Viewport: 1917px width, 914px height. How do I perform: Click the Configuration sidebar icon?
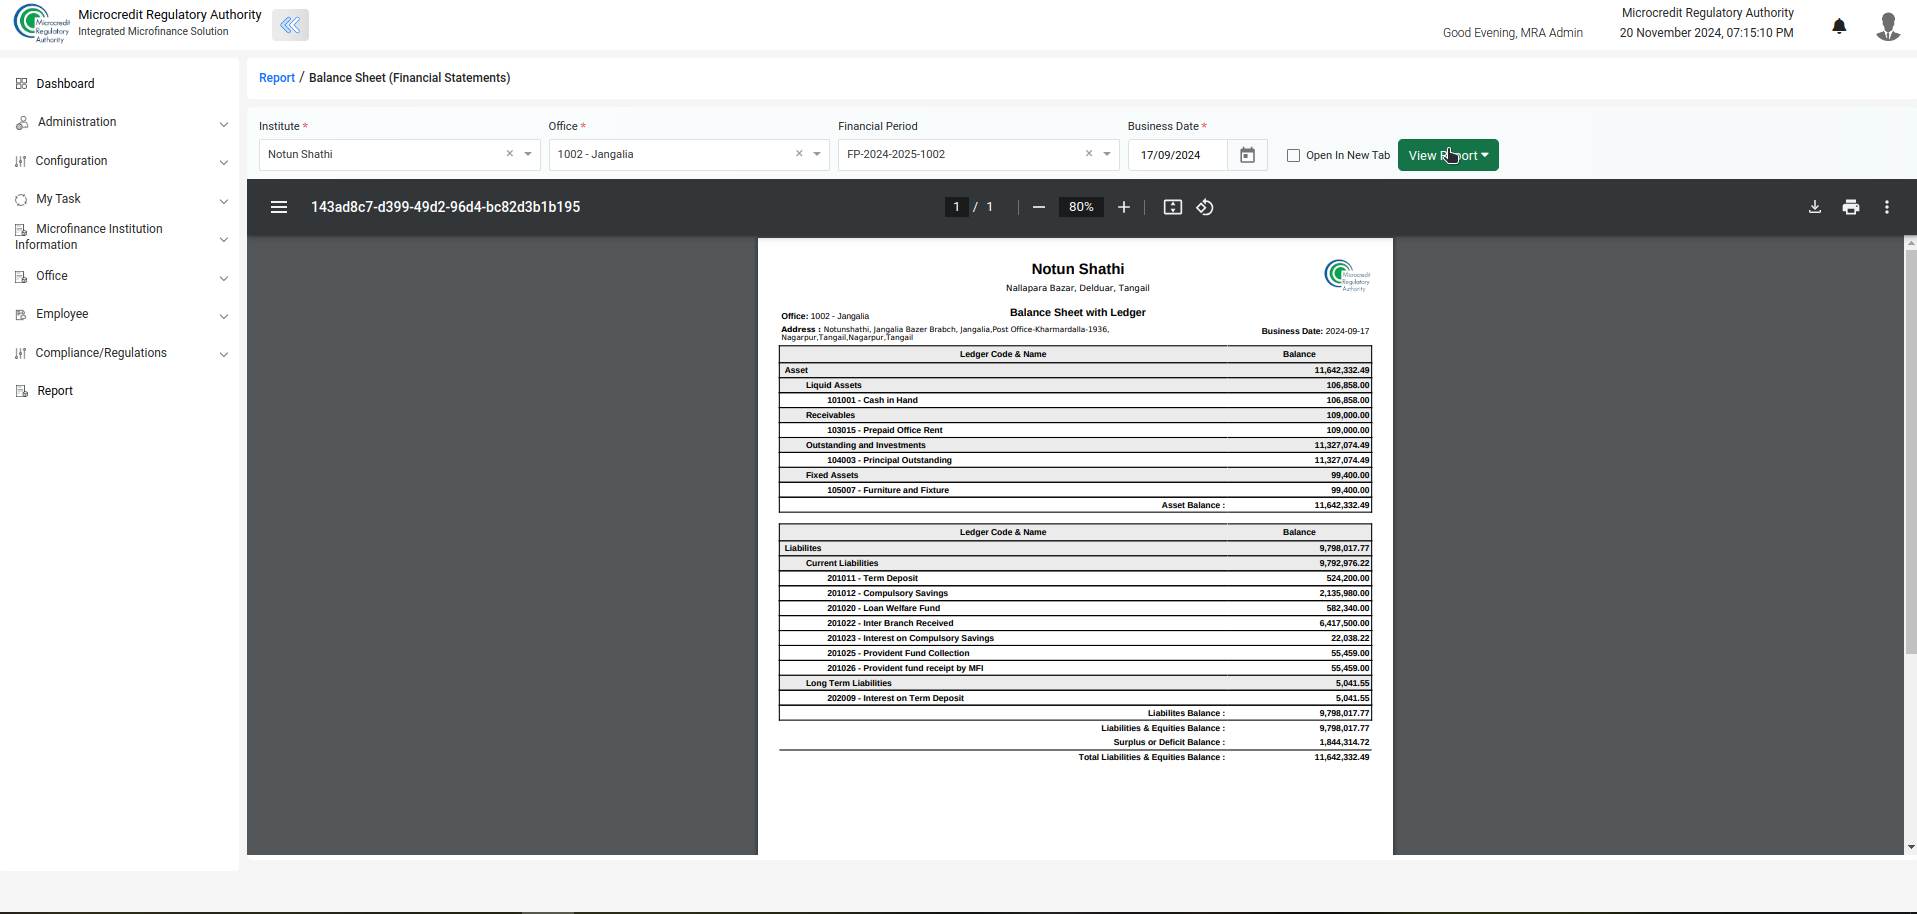(x=21, y=161)
